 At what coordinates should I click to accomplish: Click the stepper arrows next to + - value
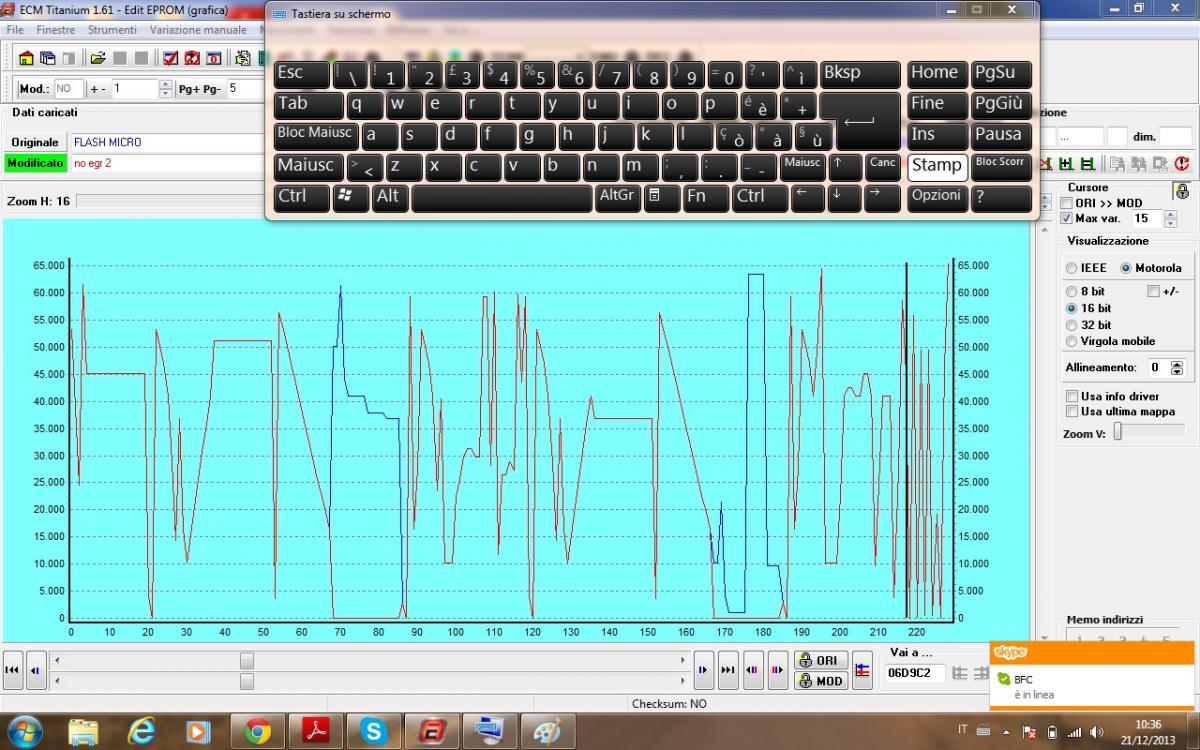pos(166,89)
